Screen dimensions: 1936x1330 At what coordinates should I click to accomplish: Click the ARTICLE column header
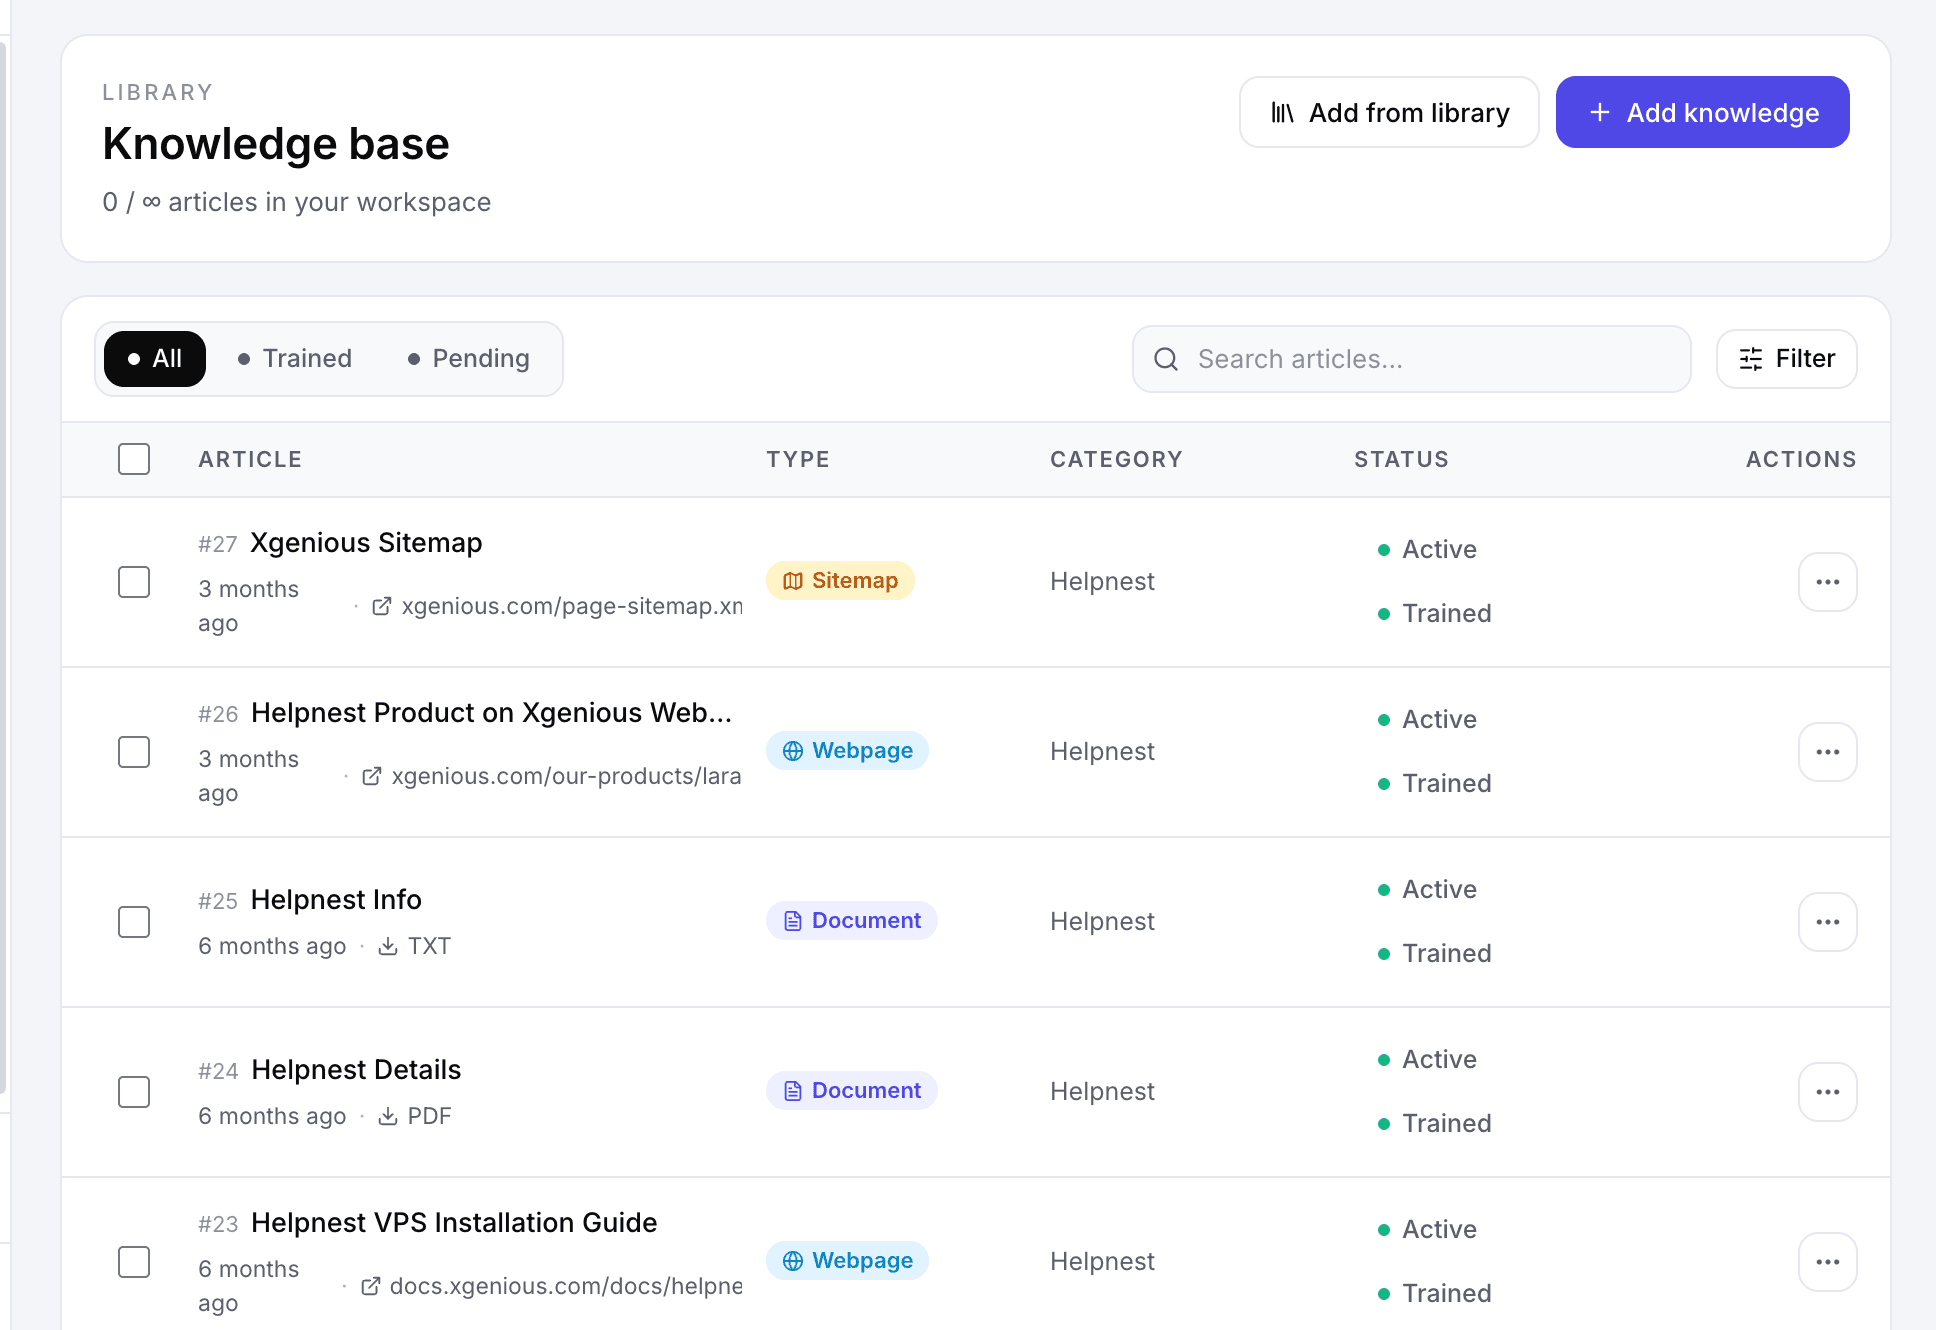click(x=250, y=460)
